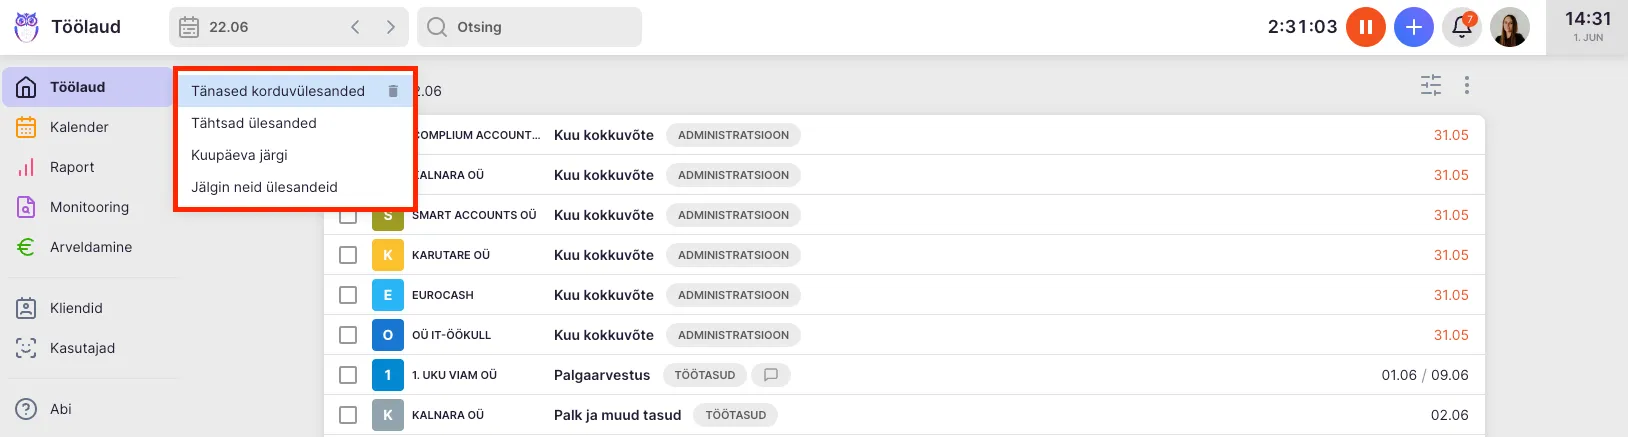Image resolution: width=1628 pixels, height=437 pixels.
Task: Open the Arveldamine billing section
Action: pos(90,247)
